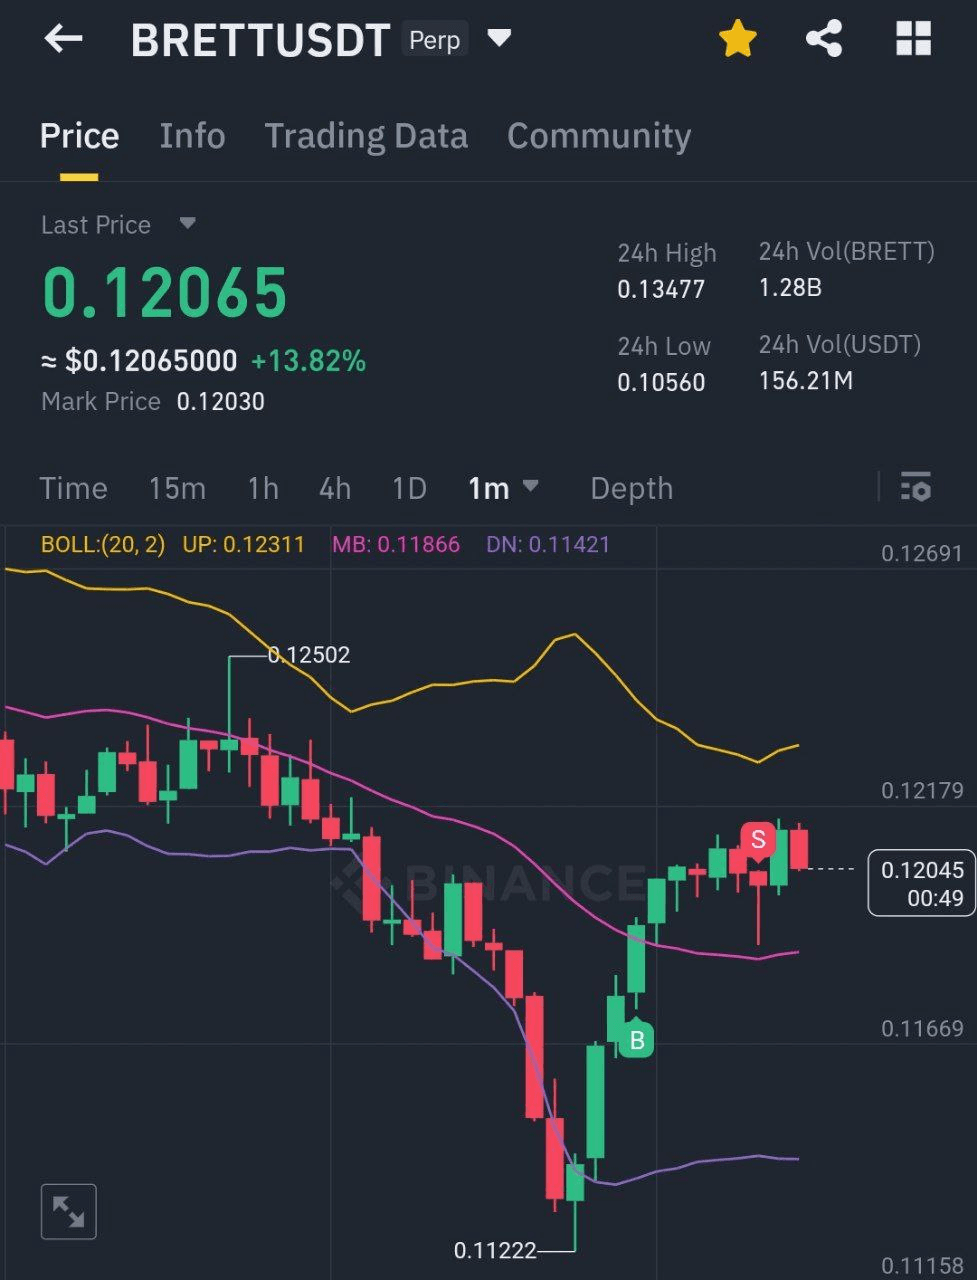Click the 24h Vol(BRETT) value 1.28B
Image resolution: width=977 pixels, height=1280 pixels.
tap(790, 288)
